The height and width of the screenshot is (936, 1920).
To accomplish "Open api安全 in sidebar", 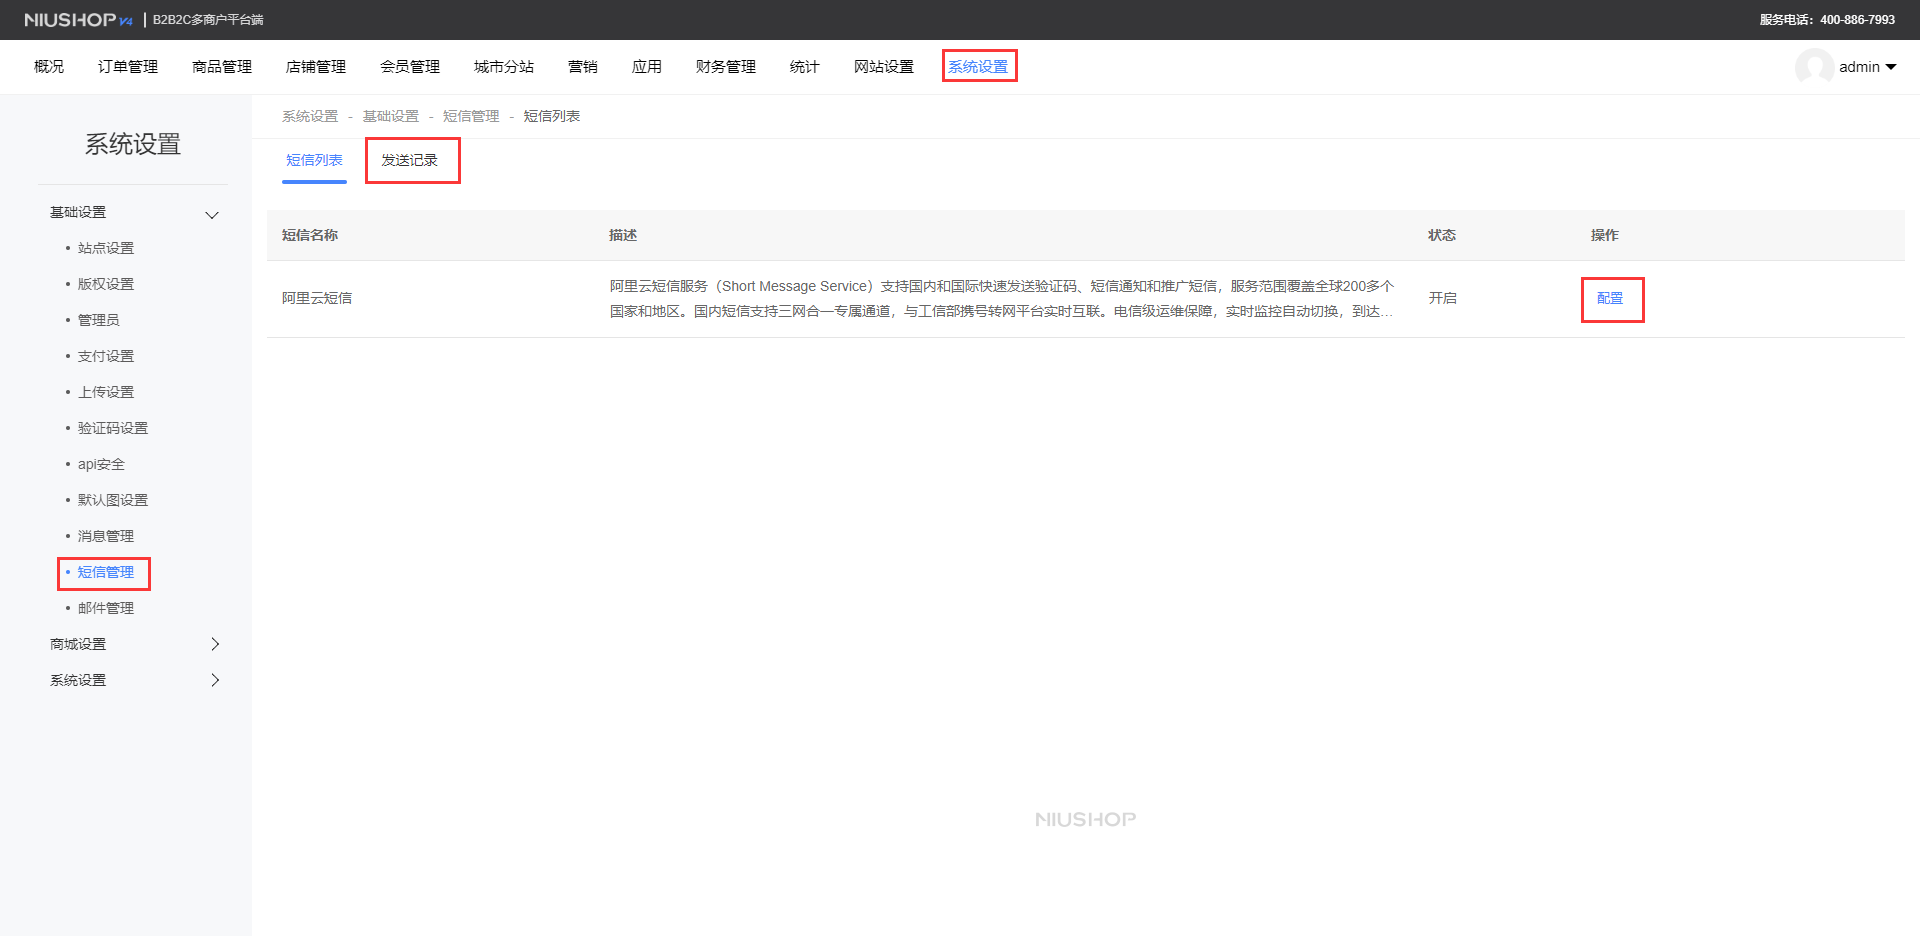I will pos(102,464).
